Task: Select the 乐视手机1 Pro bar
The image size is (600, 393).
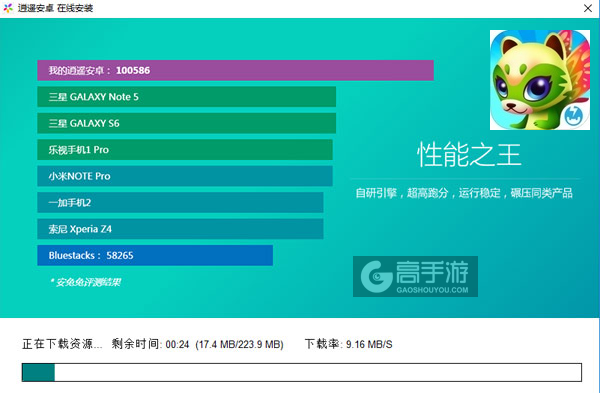Action: pos(185,150)
